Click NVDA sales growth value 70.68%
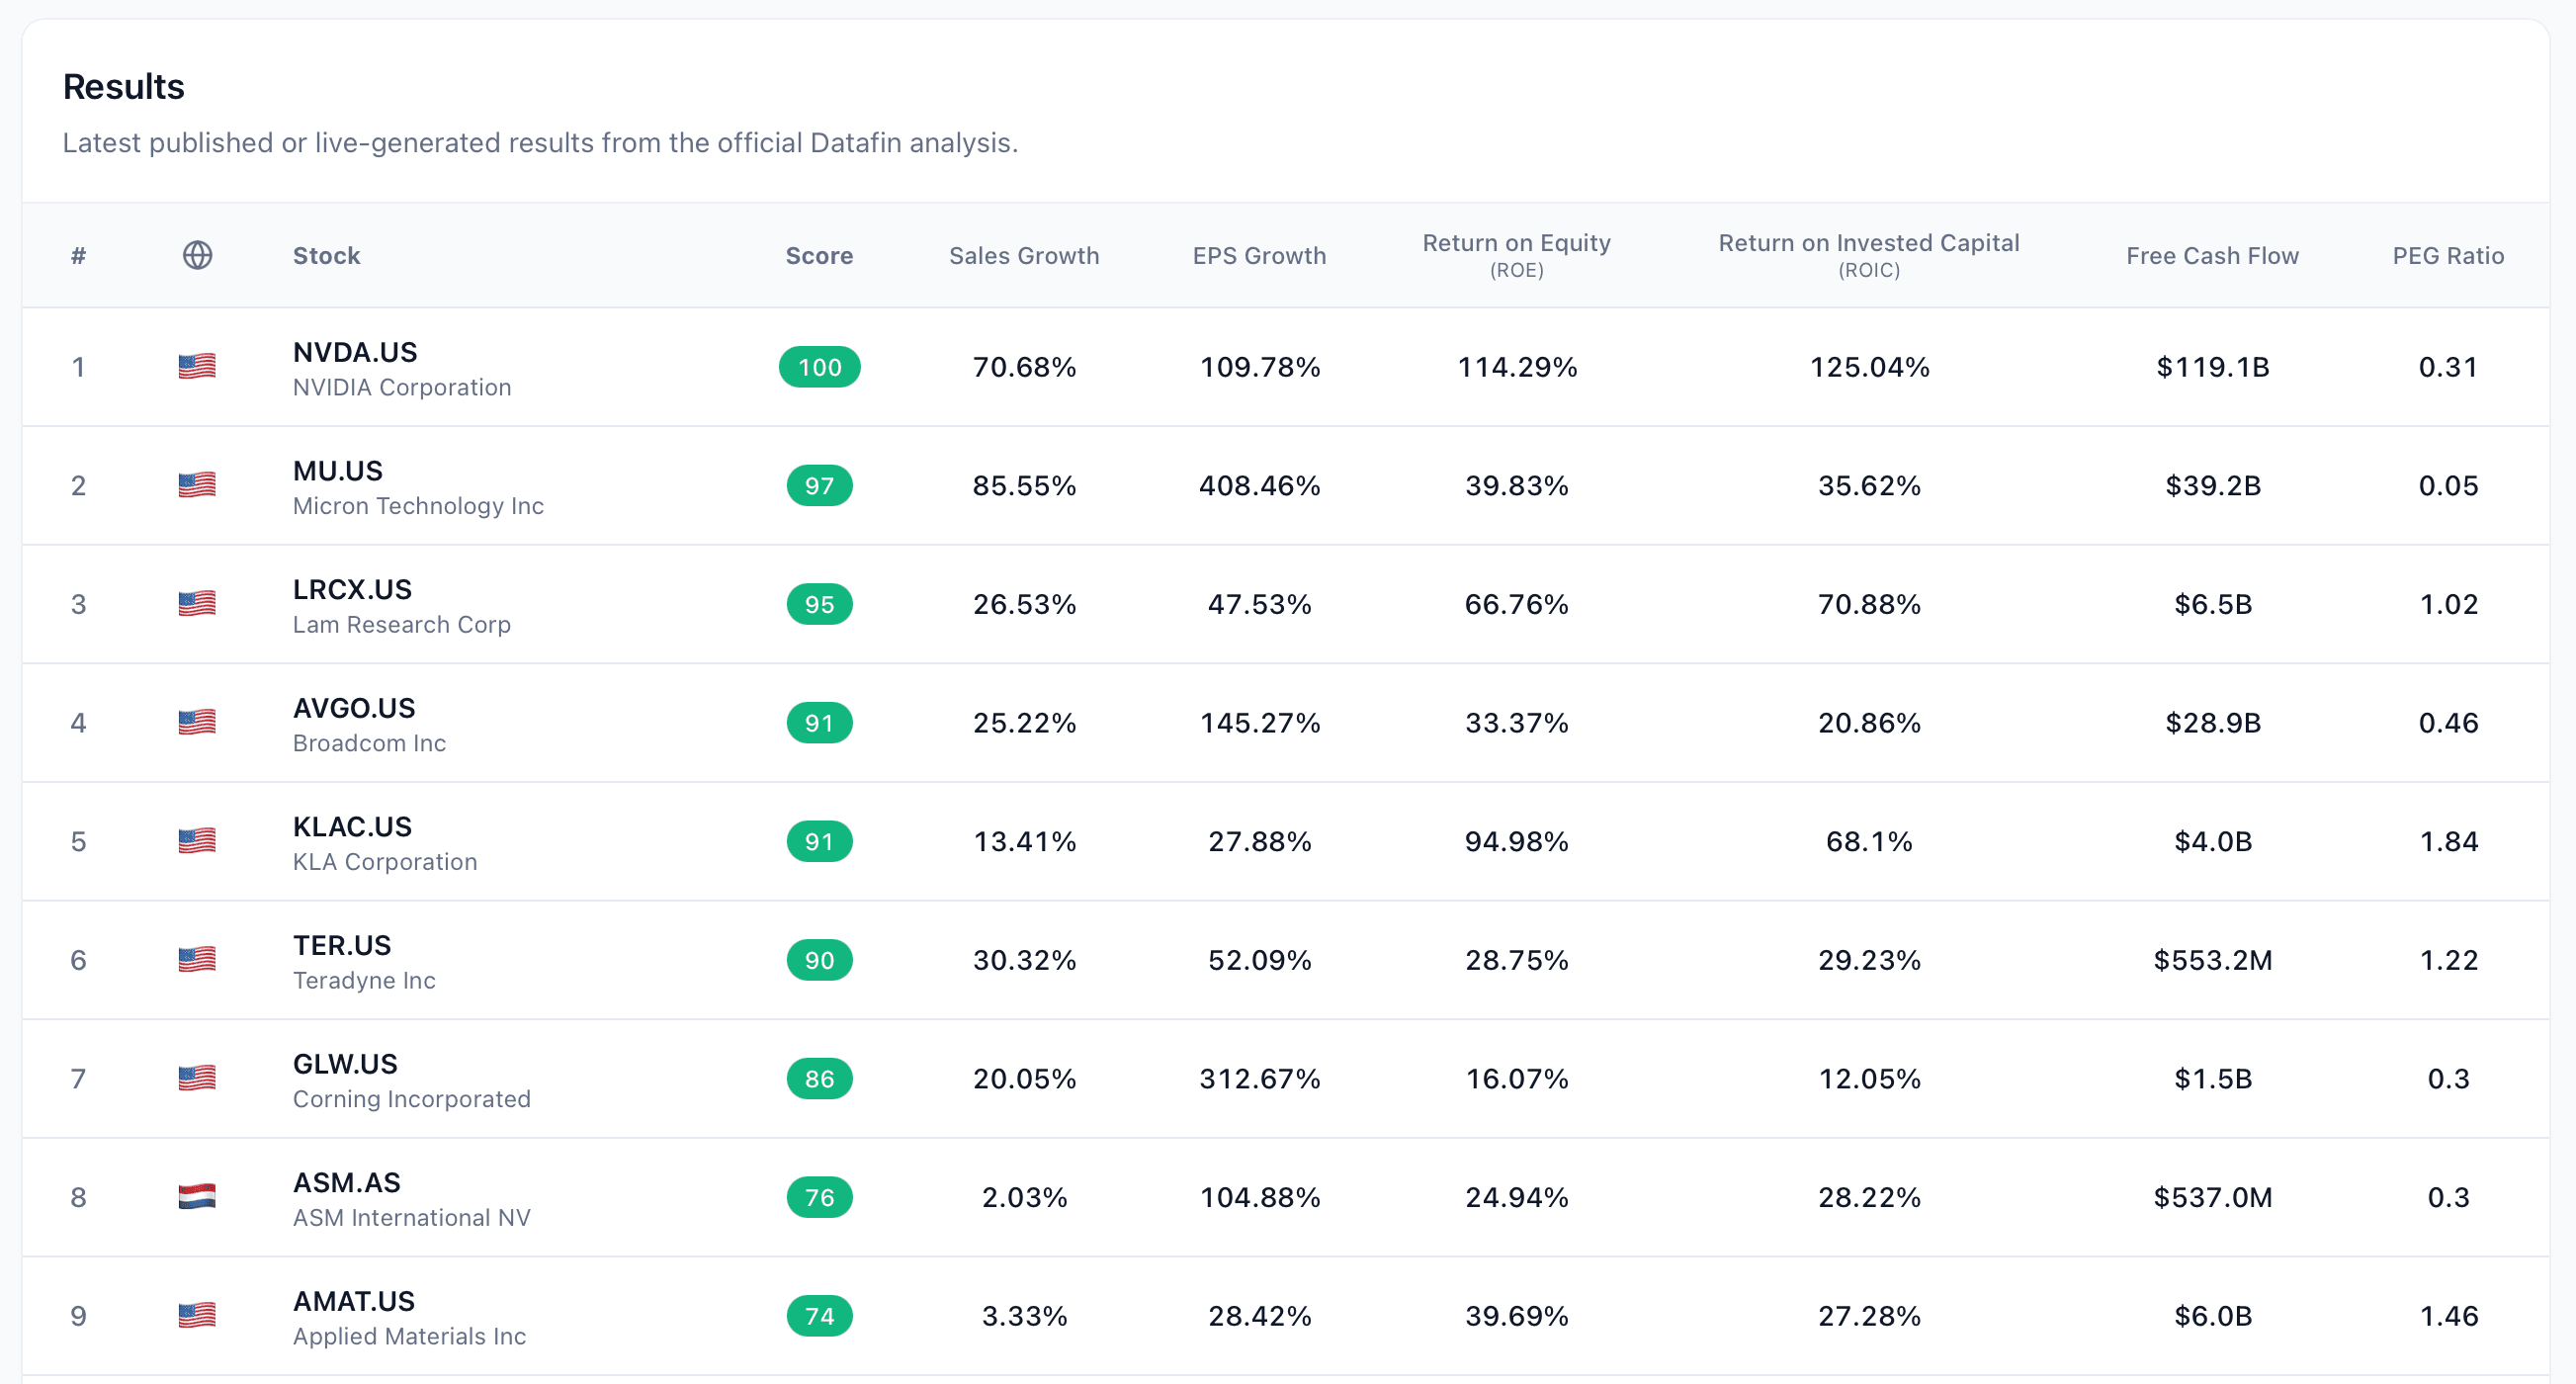This screenshot has height=1384, width=2576. [1024, 367]
